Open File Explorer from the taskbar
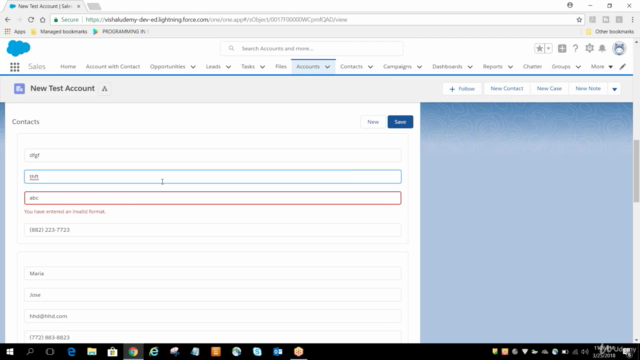 tap(92, 352)
